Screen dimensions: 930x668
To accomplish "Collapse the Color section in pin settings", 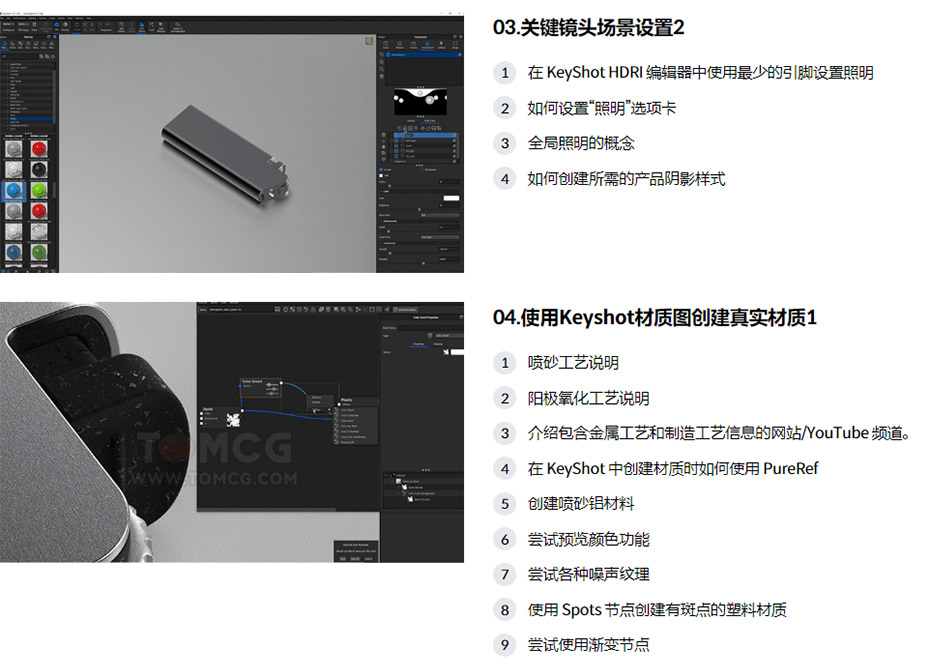I will tap(381, 191).
